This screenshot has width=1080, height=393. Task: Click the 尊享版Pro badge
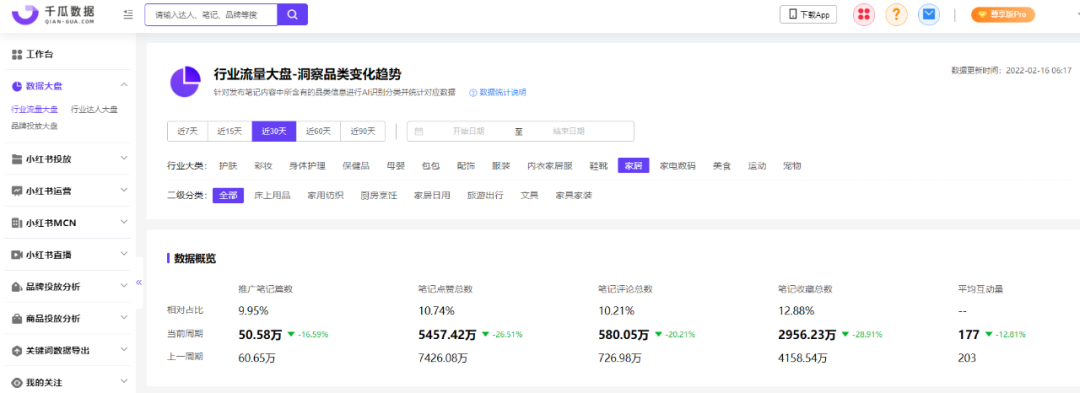click(1003, 14)
